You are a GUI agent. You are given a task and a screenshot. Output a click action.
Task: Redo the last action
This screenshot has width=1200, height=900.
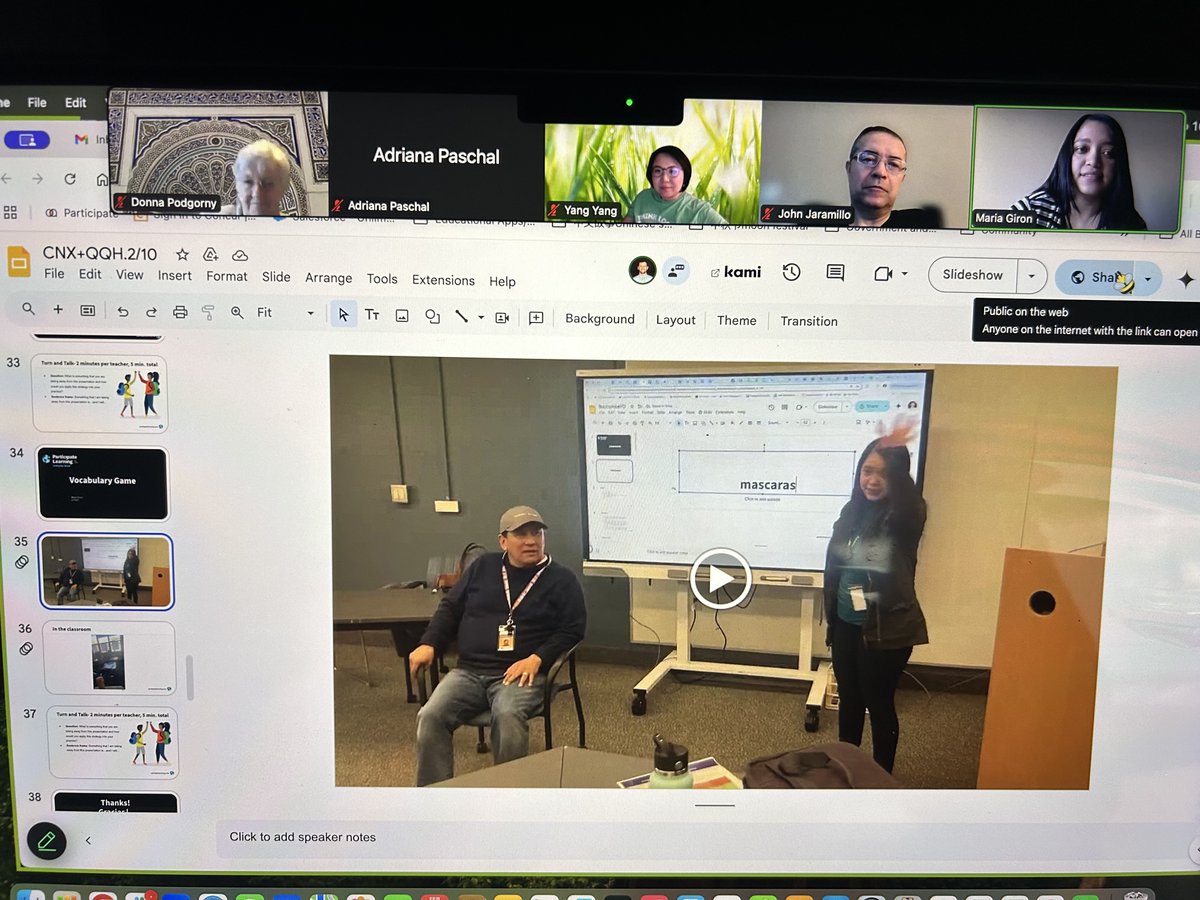pyautogui.click(x=151, y=312)
